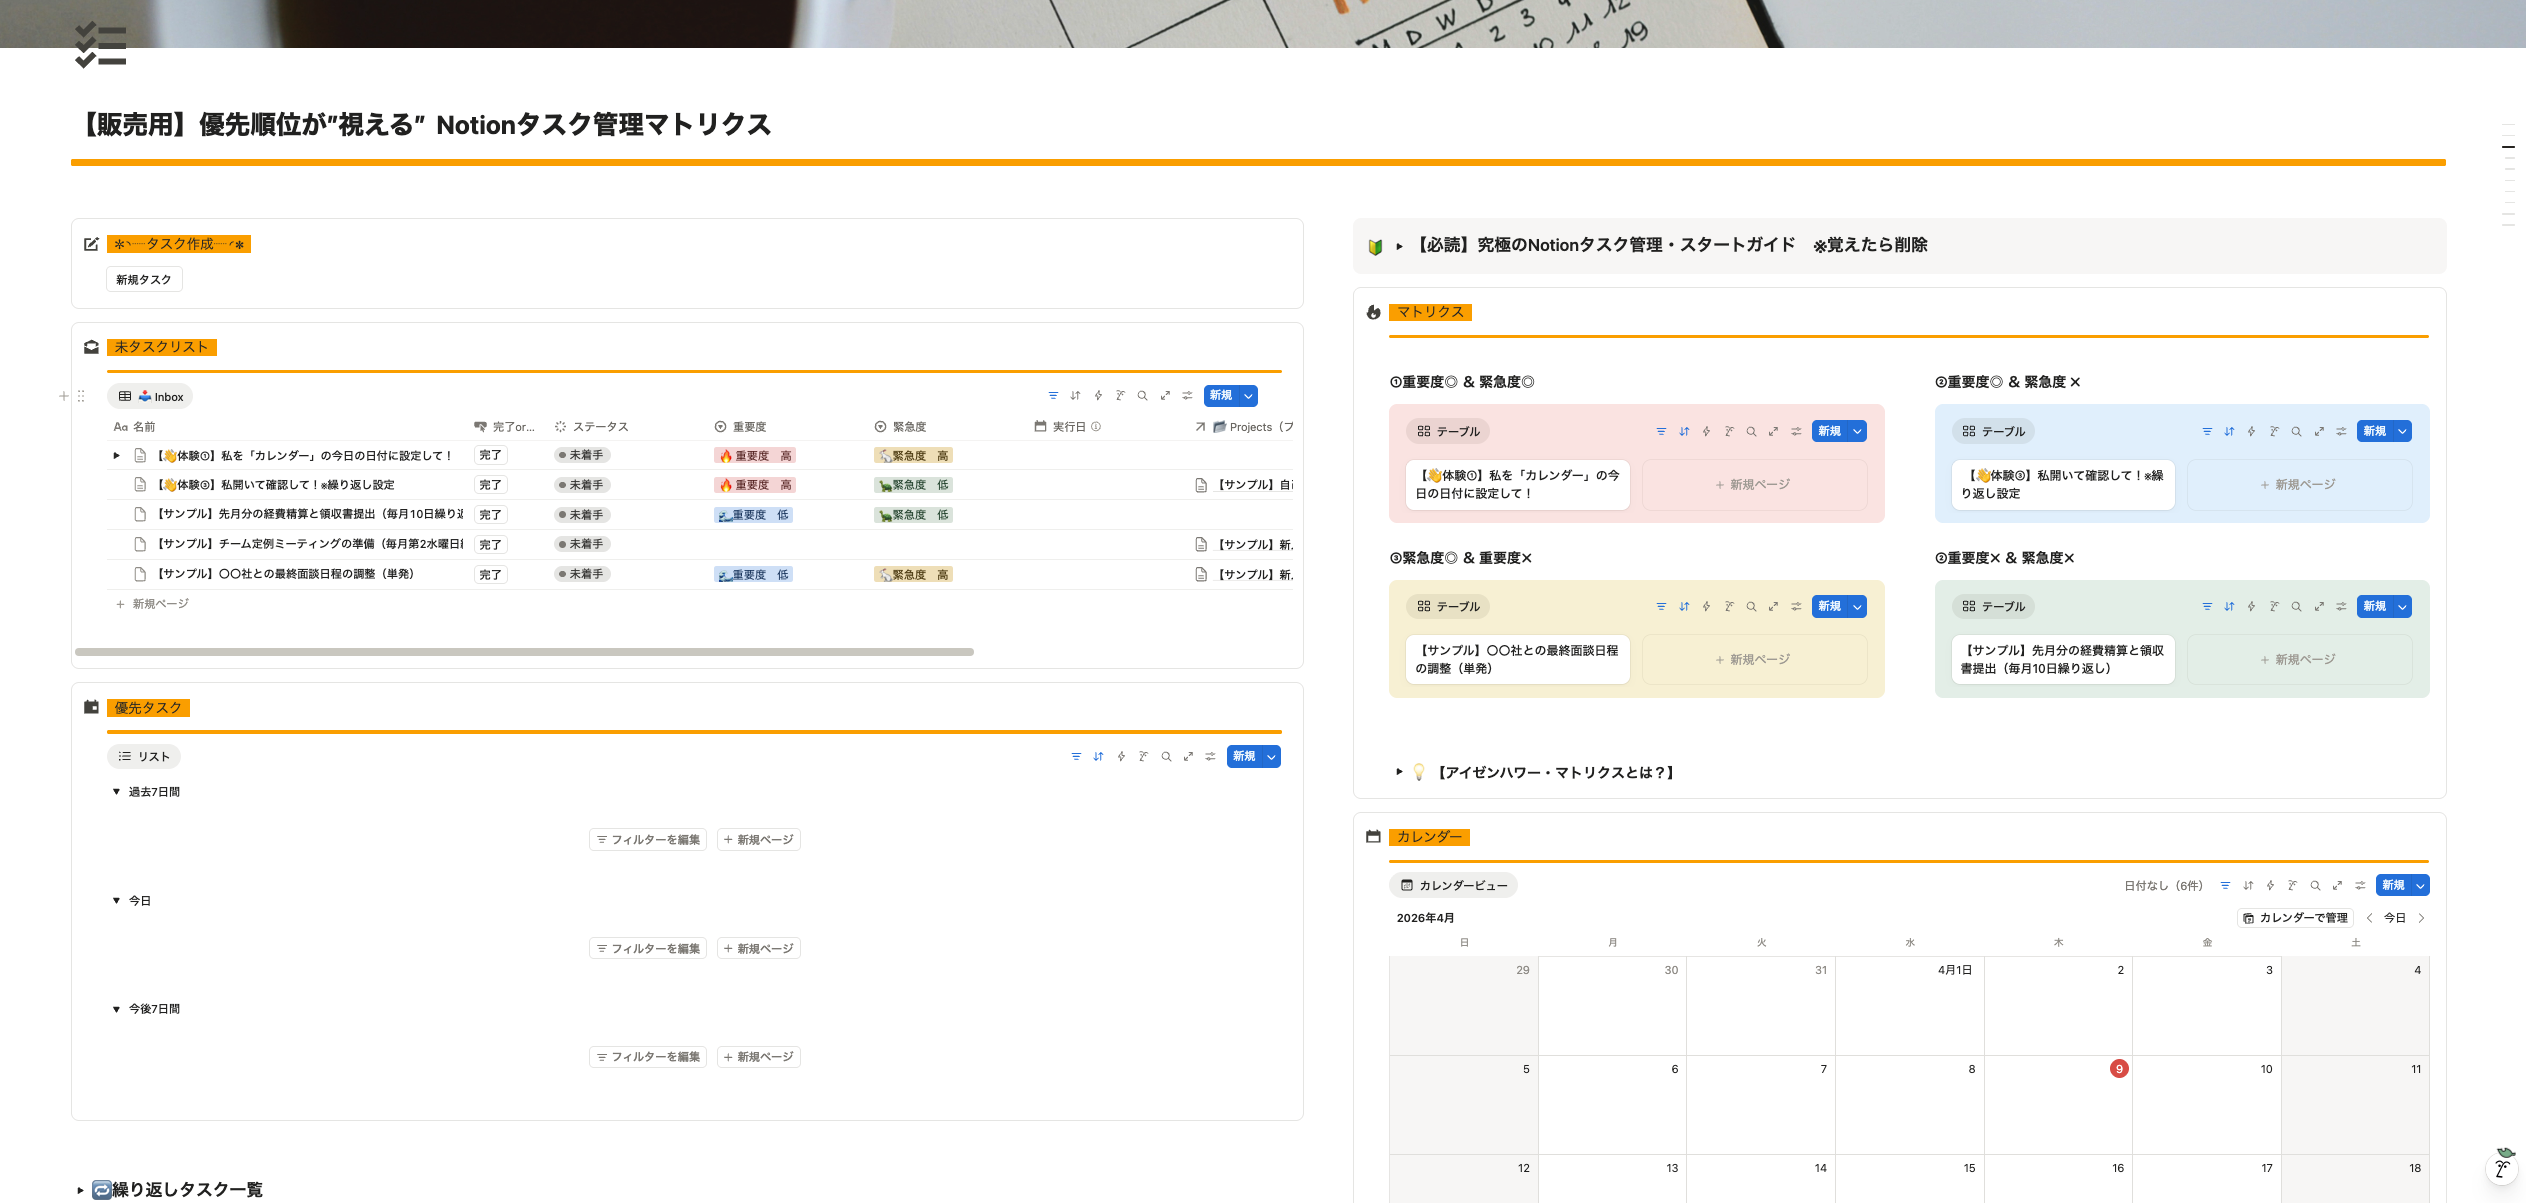The height and width of the screenshot is (1203, 2526).
Task: Open sort in the Inbox table toolbar
Action: 1075,396
